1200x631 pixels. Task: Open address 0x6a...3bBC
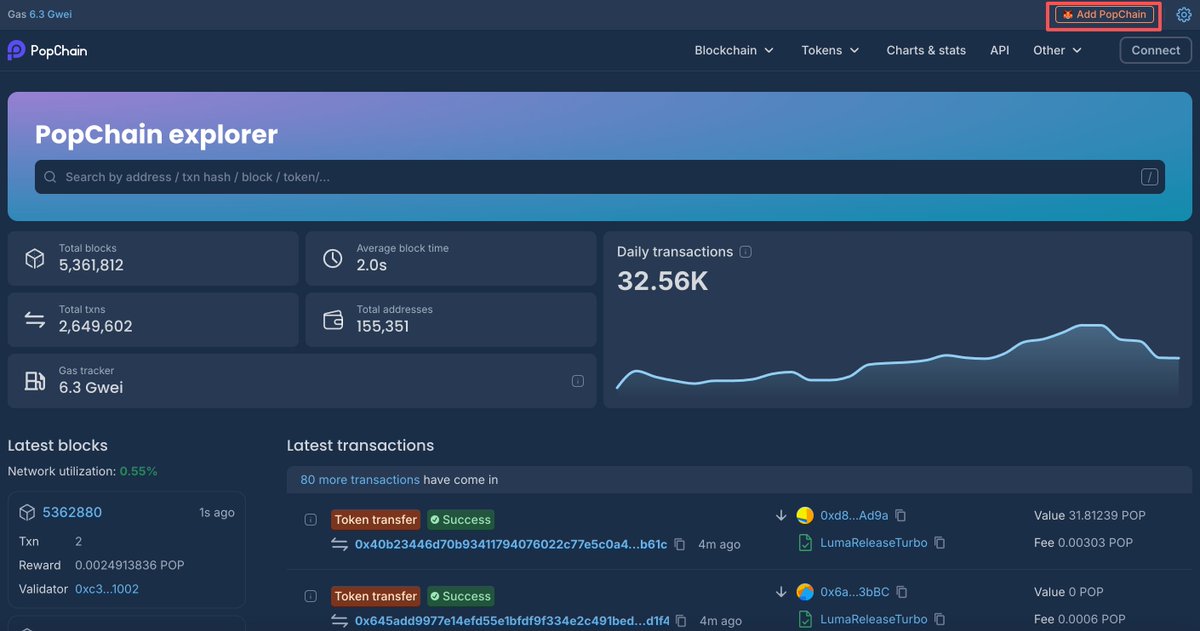point(855,592)
